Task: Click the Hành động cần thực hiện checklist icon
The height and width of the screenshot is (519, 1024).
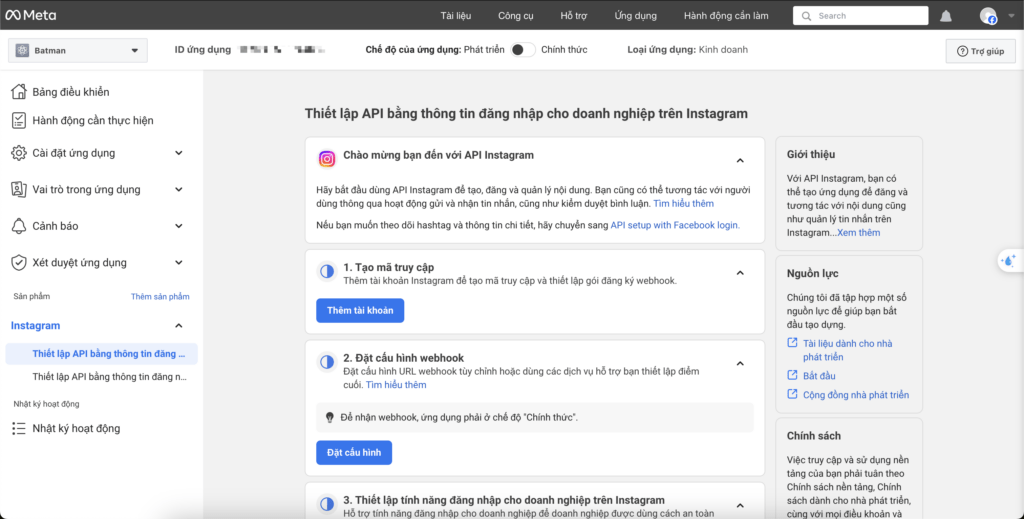Action: coord(19,120)
